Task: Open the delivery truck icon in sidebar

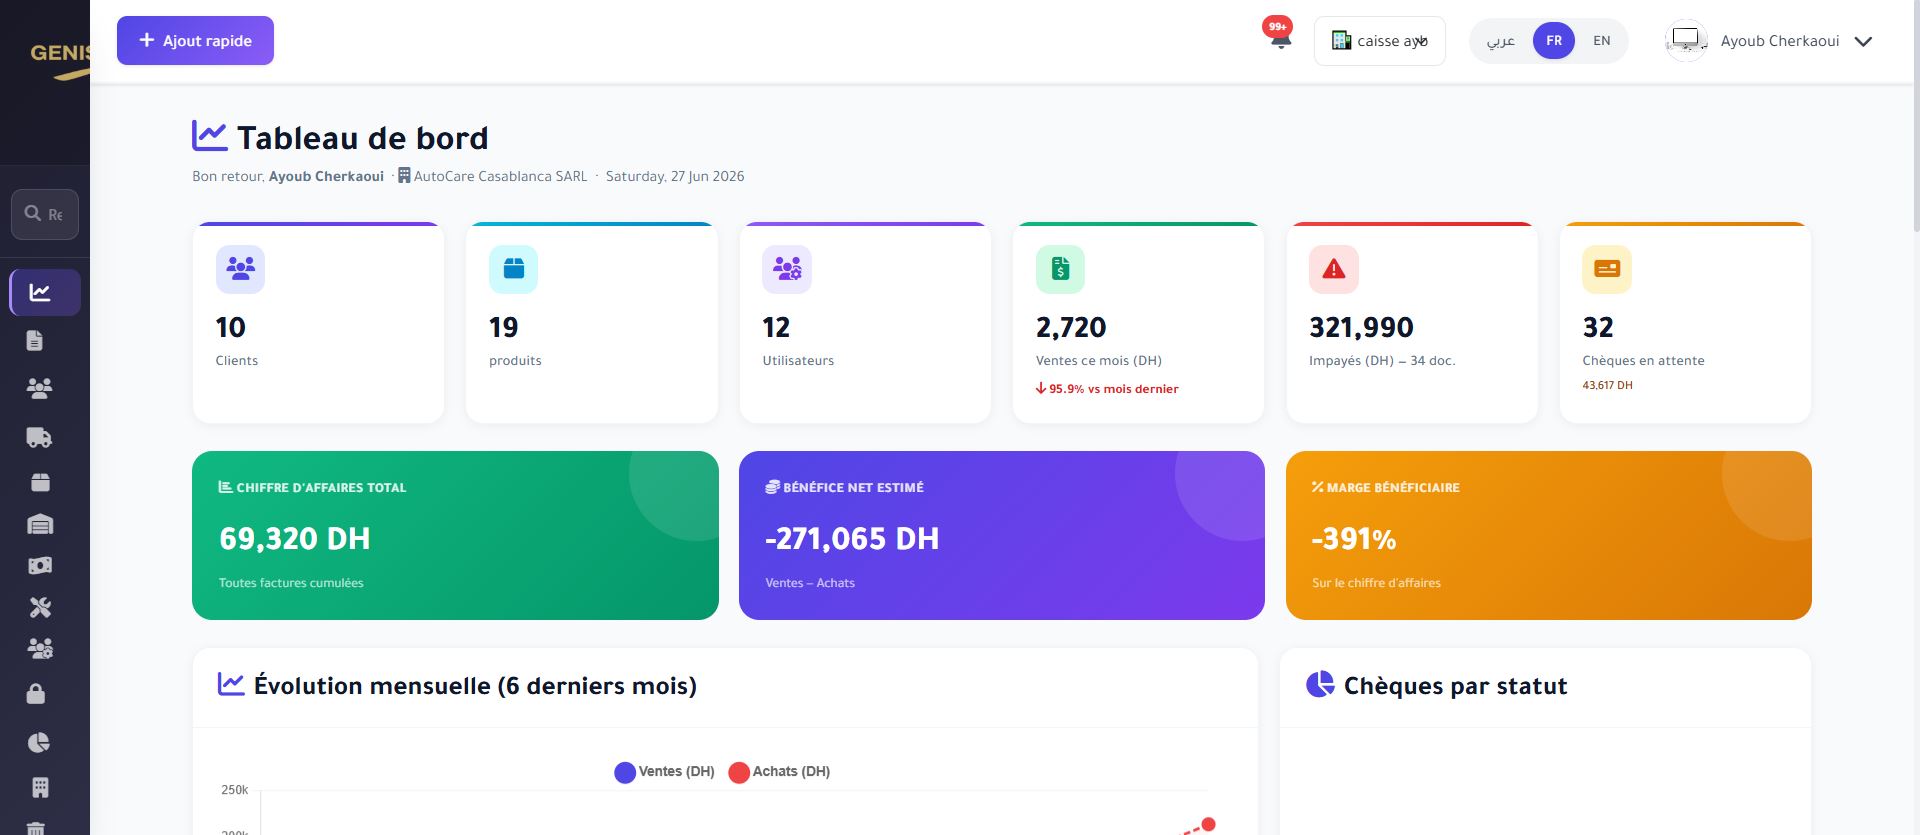Action: click(x=39, y=437)
